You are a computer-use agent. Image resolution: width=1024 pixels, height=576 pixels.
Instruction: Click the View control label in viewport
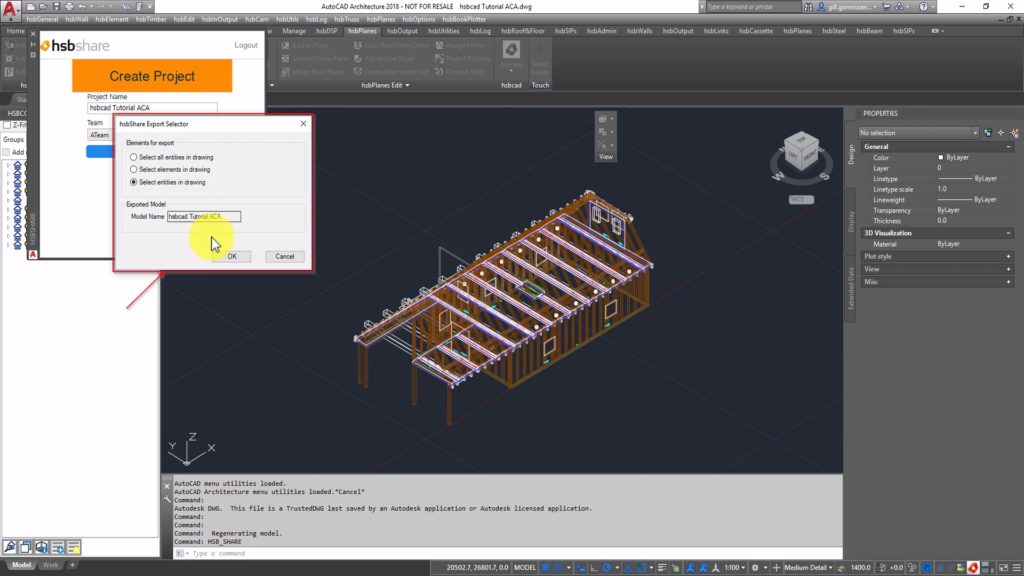click(x=606, y=157)
